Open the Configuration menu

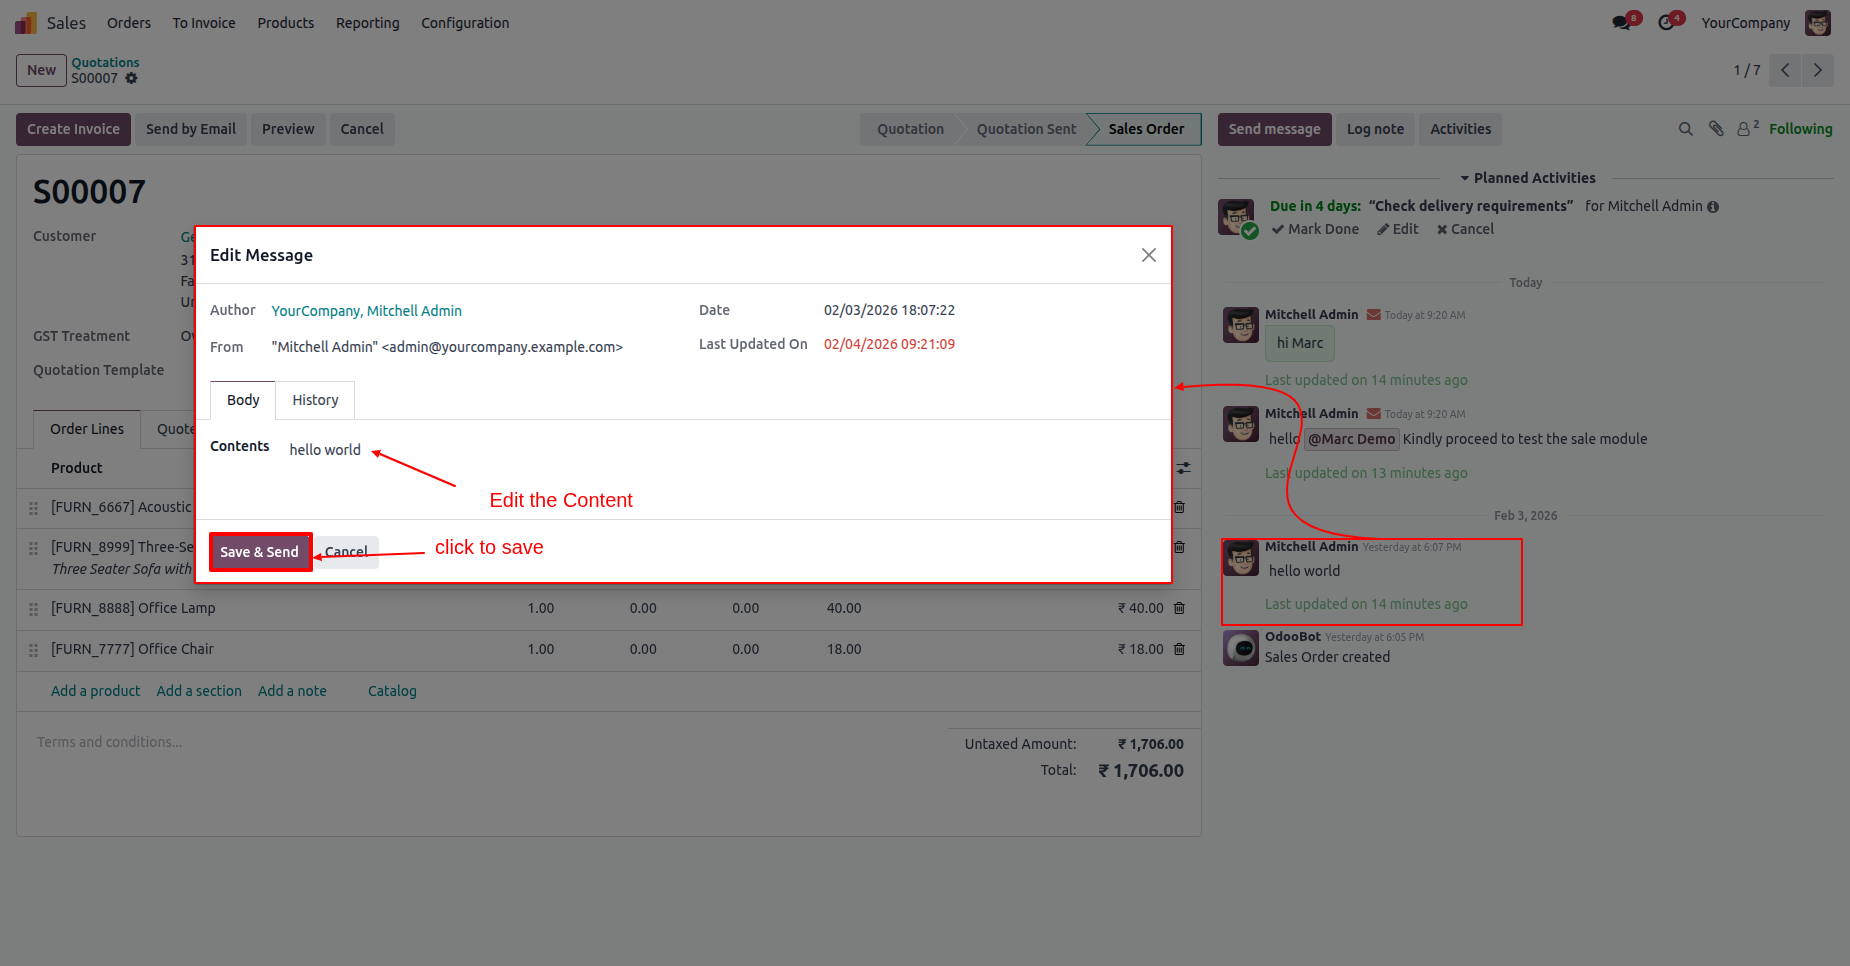pyautogui.click(x=465, y=23)
